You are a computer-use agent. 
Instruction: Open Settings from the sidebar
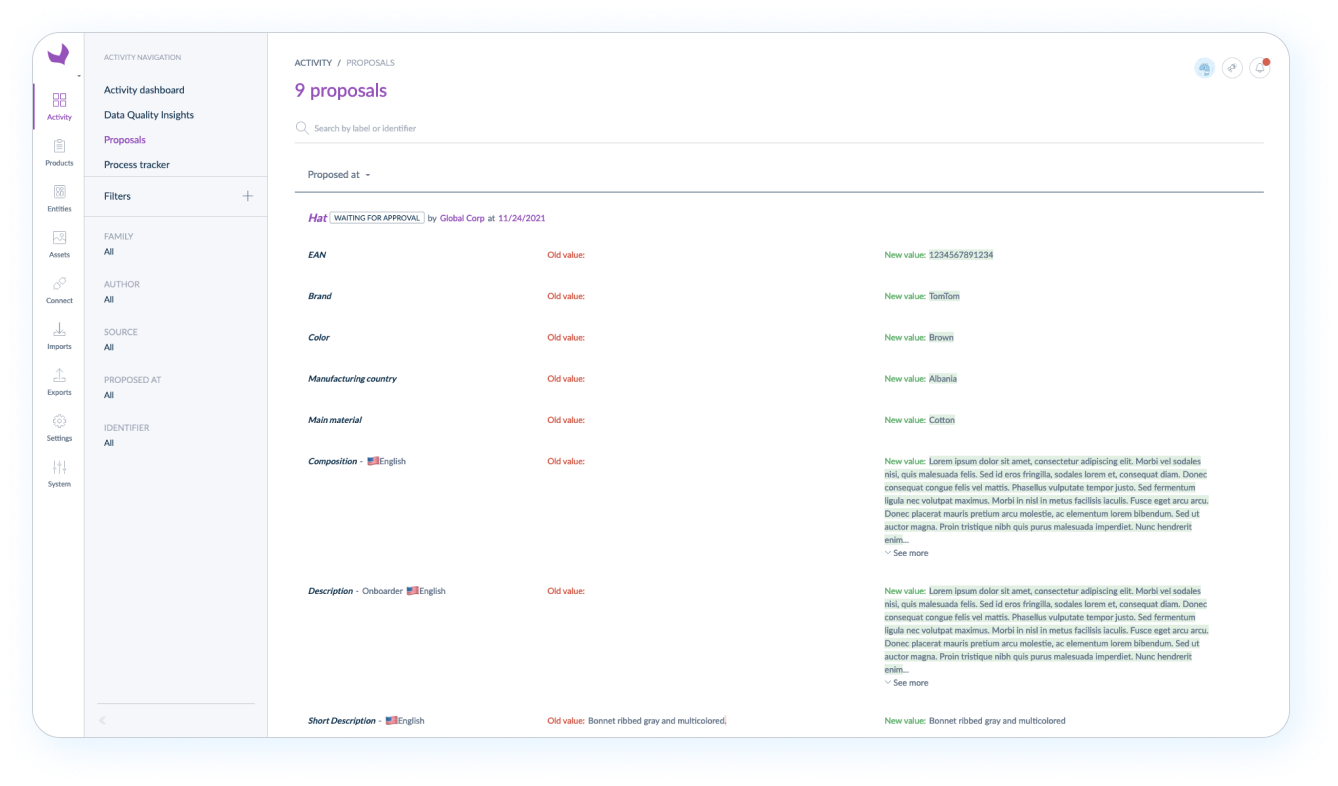point(59,428)
